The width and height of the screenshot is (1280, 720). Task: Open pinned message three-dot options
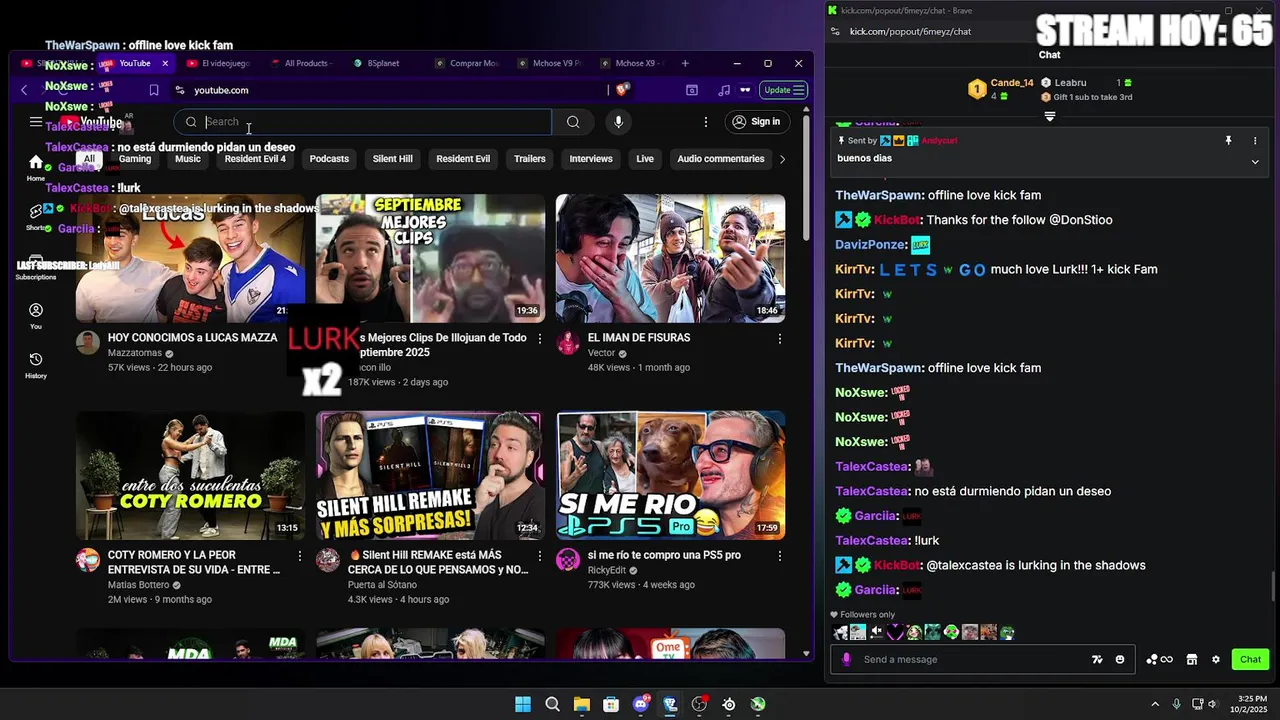[1255, 141]
